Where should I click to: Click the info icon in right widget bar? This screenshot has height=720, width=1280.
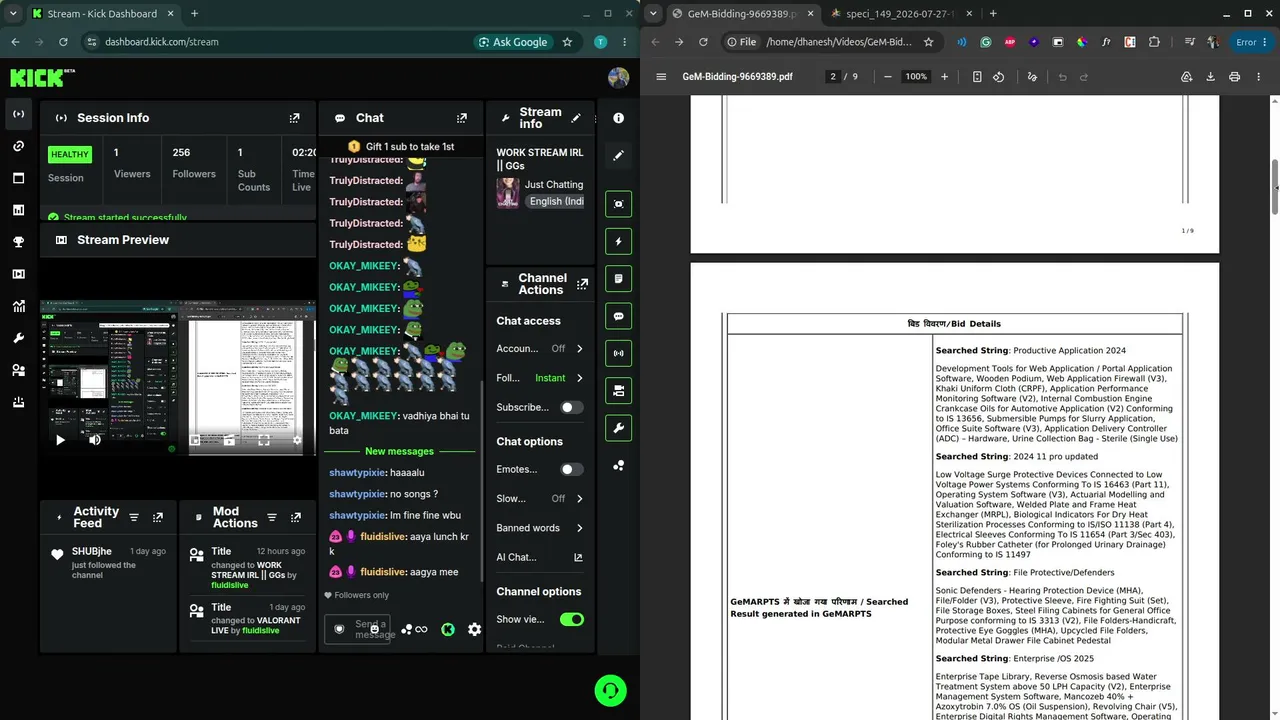tap(618, 118)
